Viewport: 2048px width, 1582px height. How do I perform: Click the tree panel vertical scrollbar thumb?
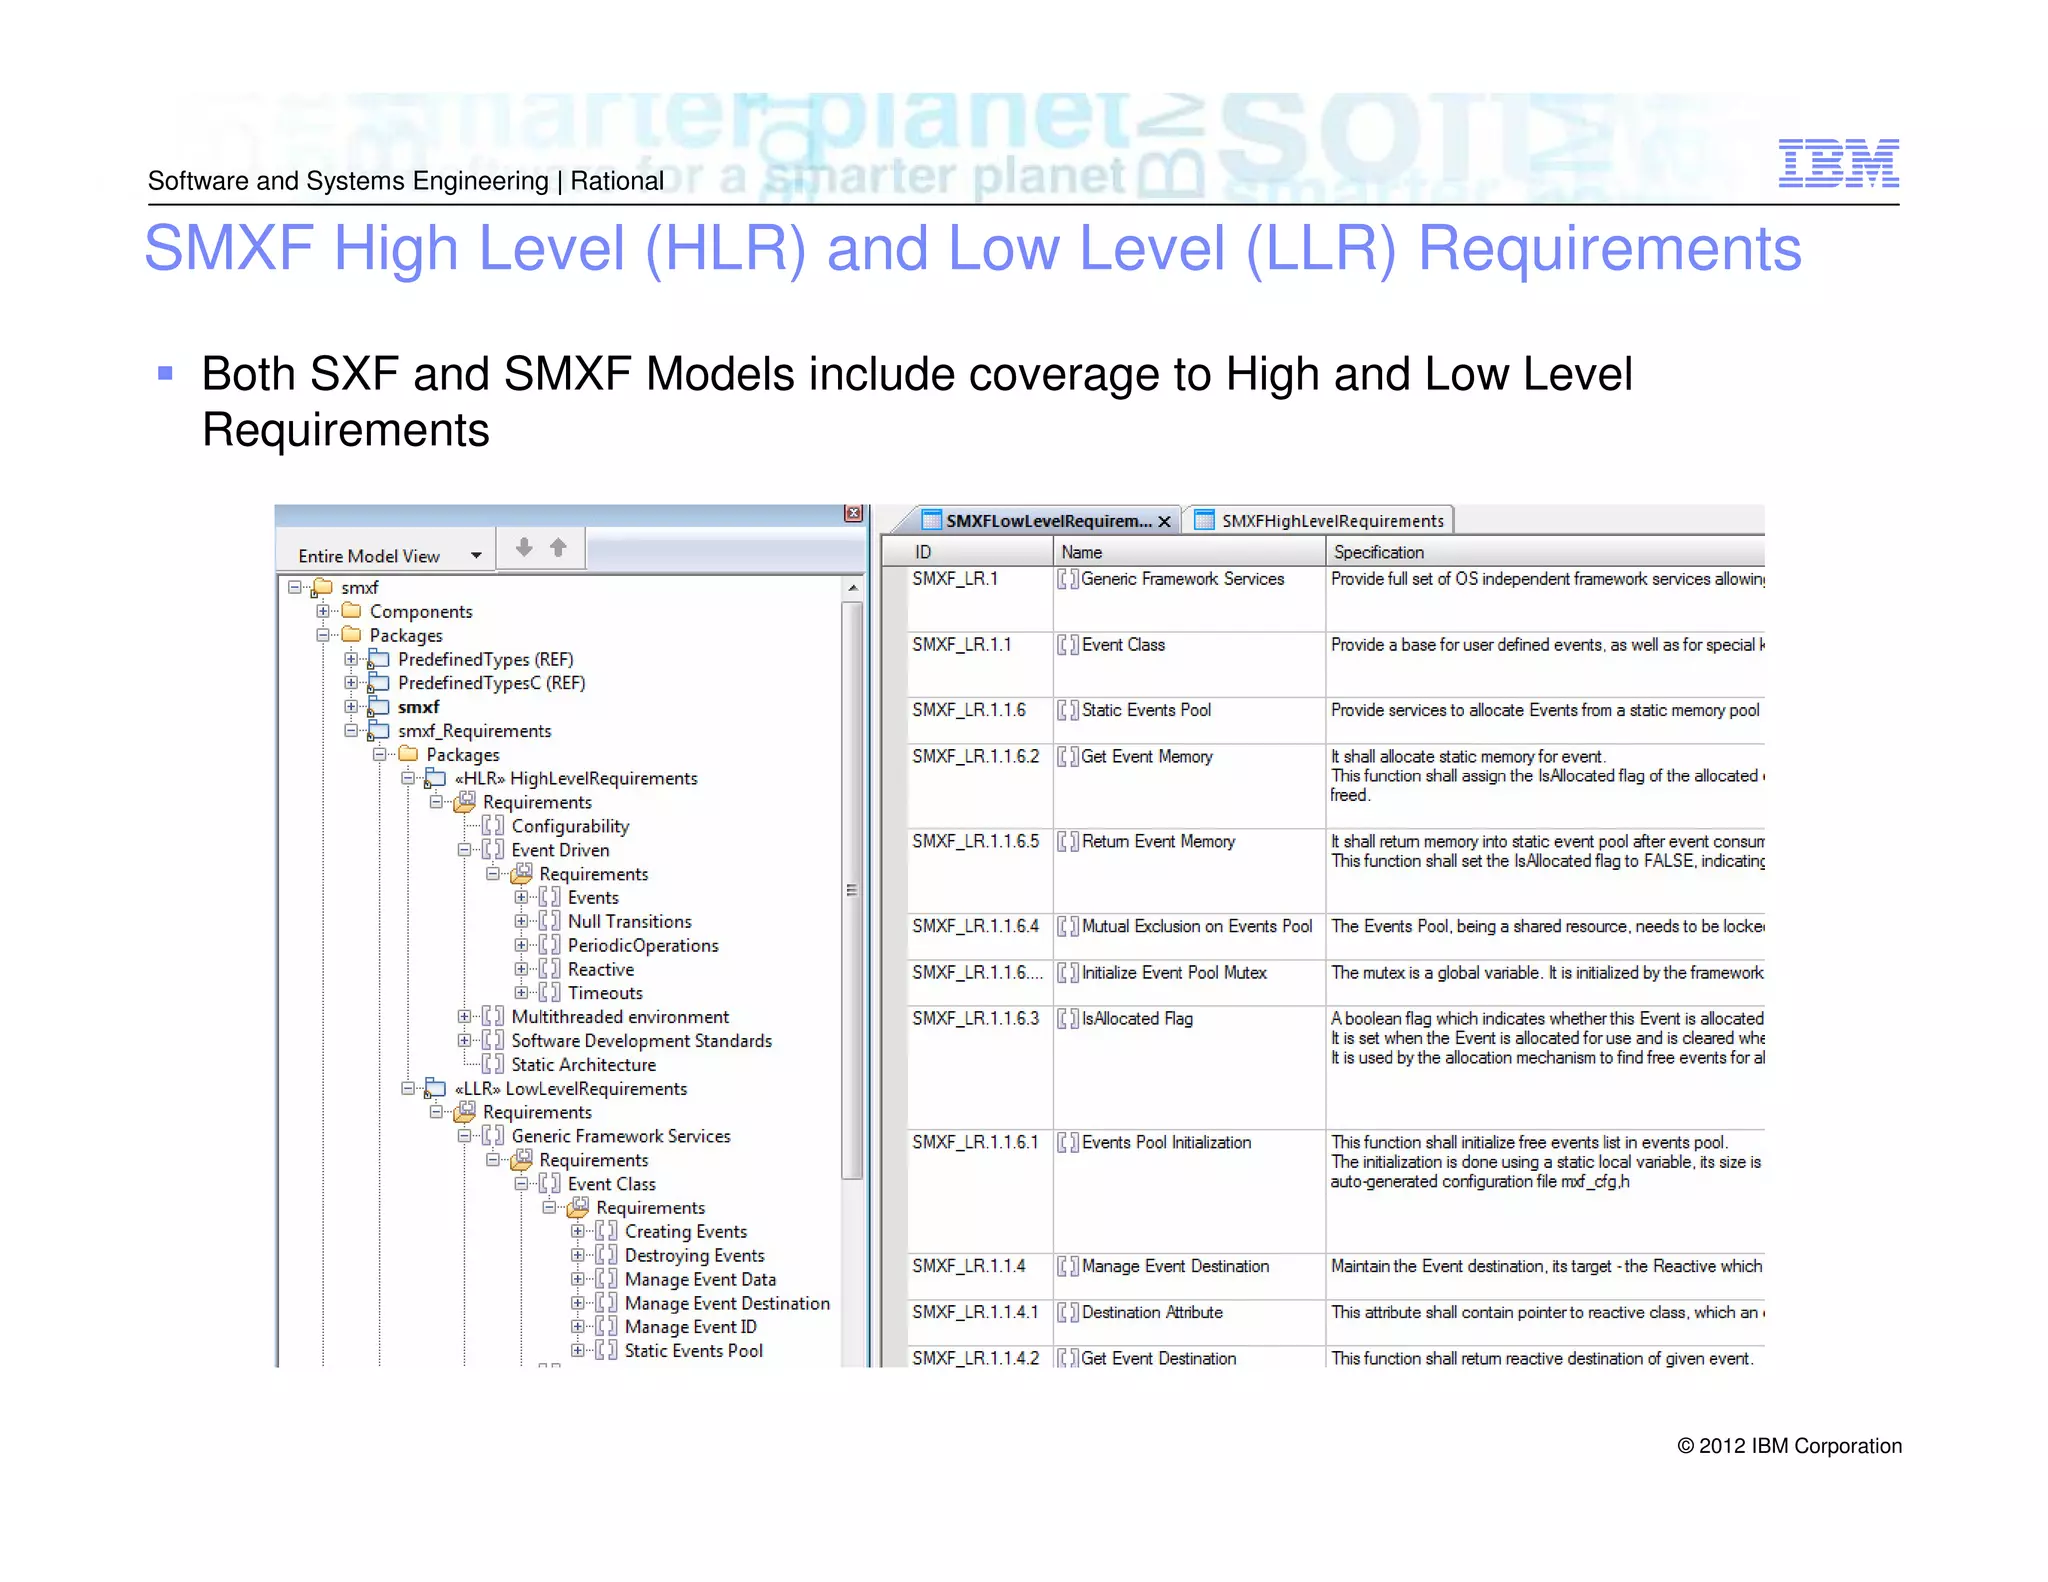852,890
